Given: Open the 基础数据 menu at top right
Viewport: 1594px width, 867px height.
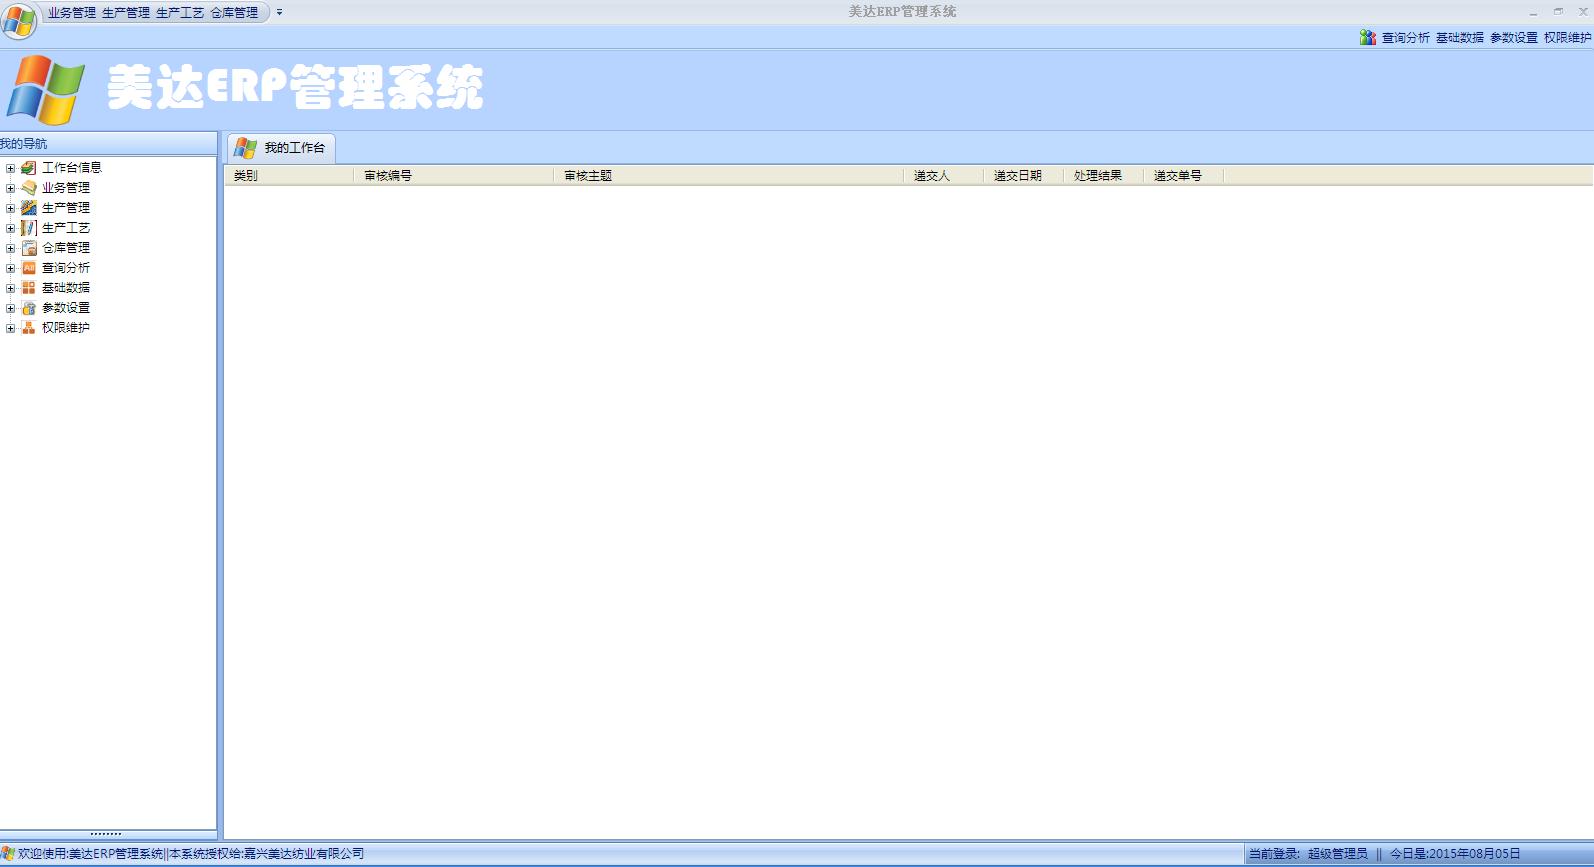Looking at the screenshot, I should point(1460,38).
